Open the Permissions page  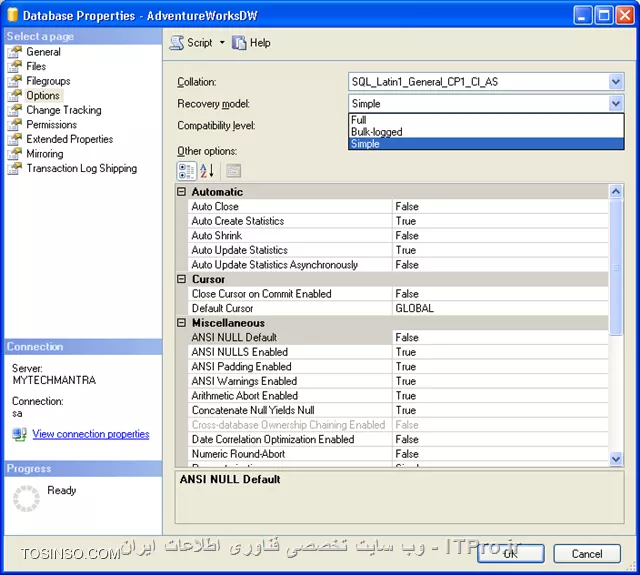point(51,124)
